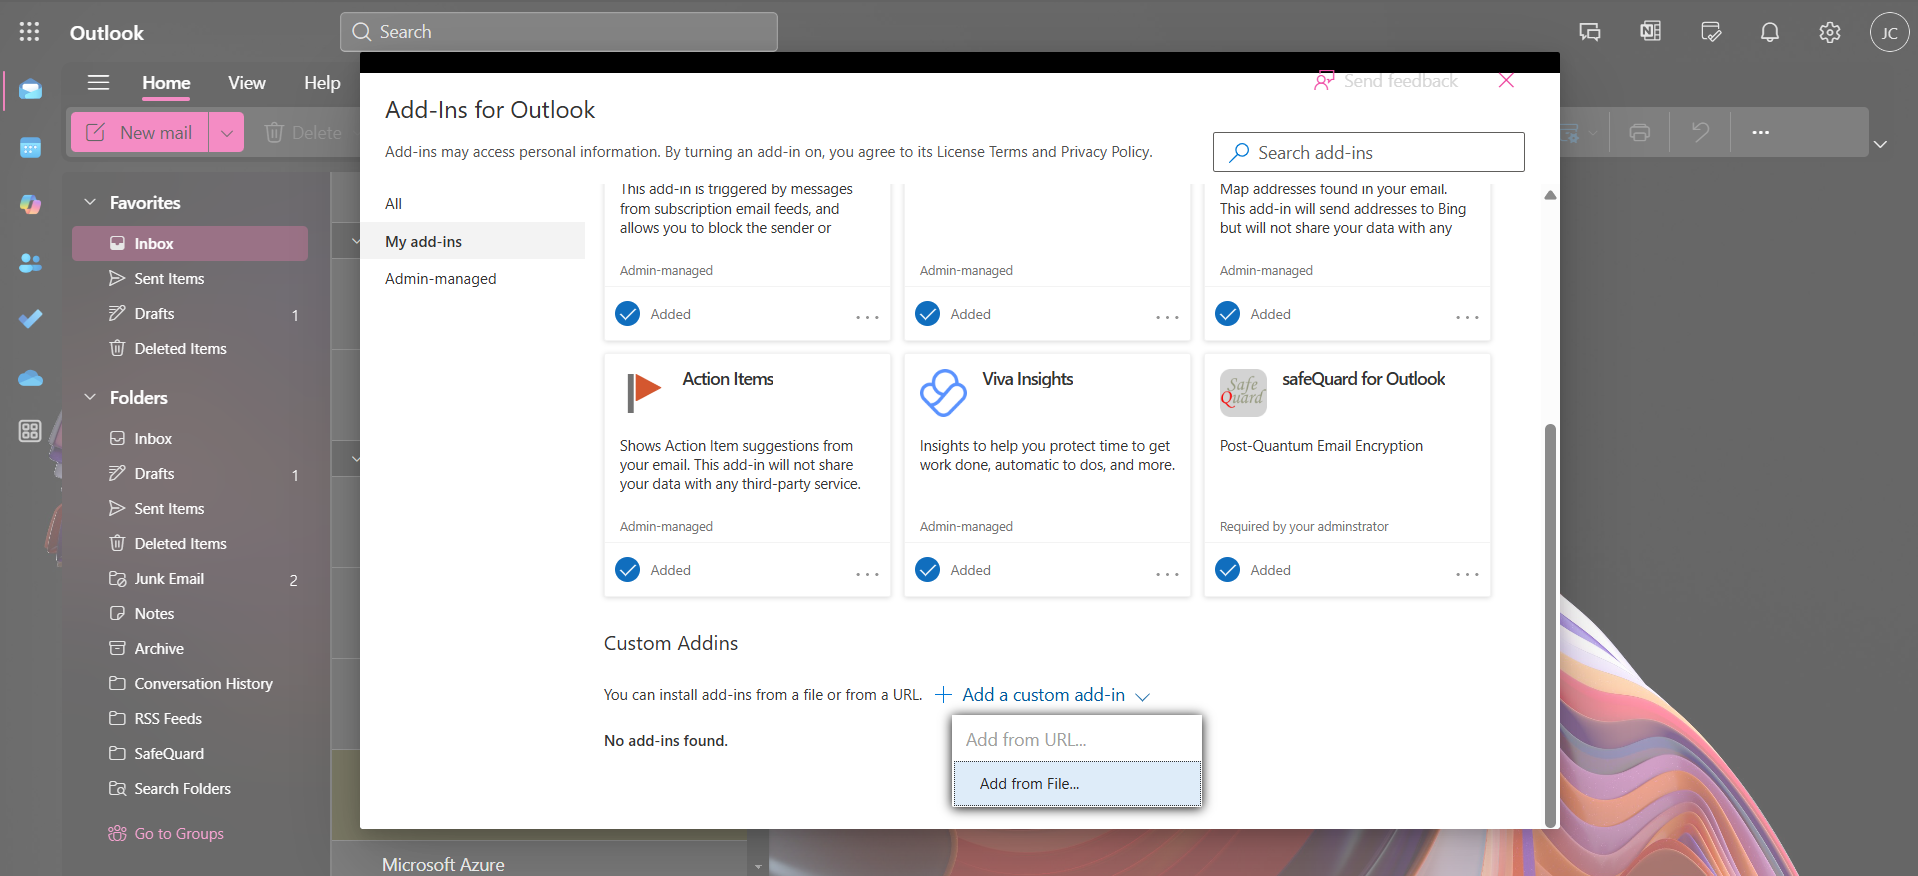Click the safeQuard add-in logo
The width and height of the screenshot is (1918, 876).
tap(1243, 393)
